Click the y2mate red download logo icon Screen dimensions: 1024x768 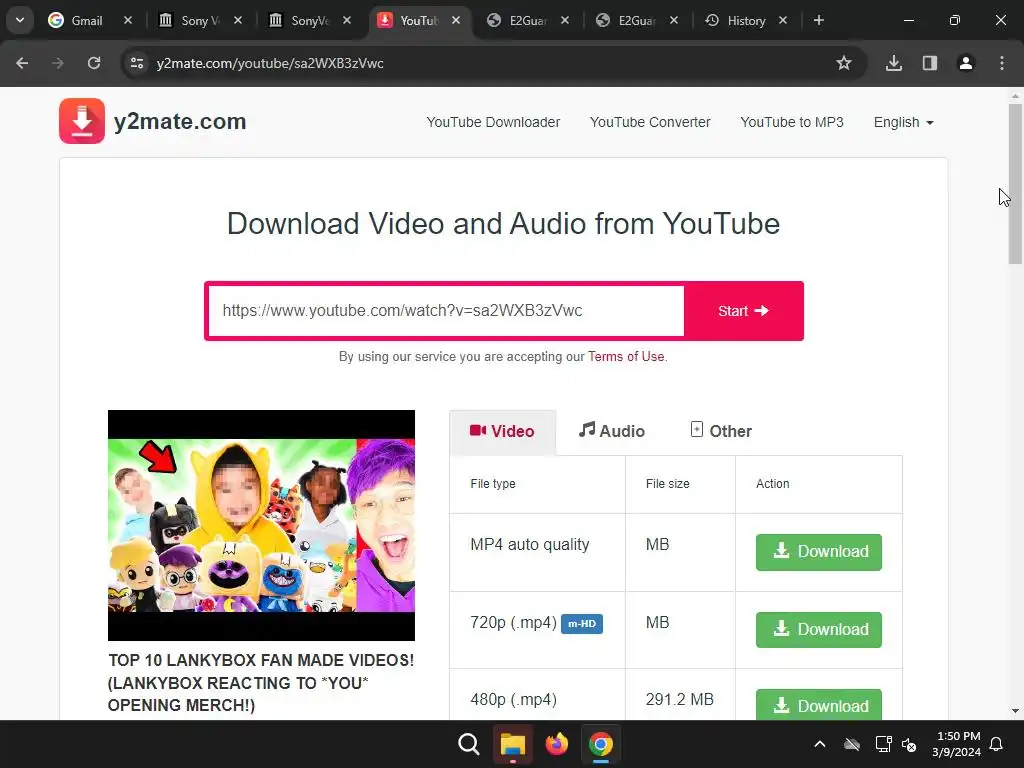click(82, 121)
